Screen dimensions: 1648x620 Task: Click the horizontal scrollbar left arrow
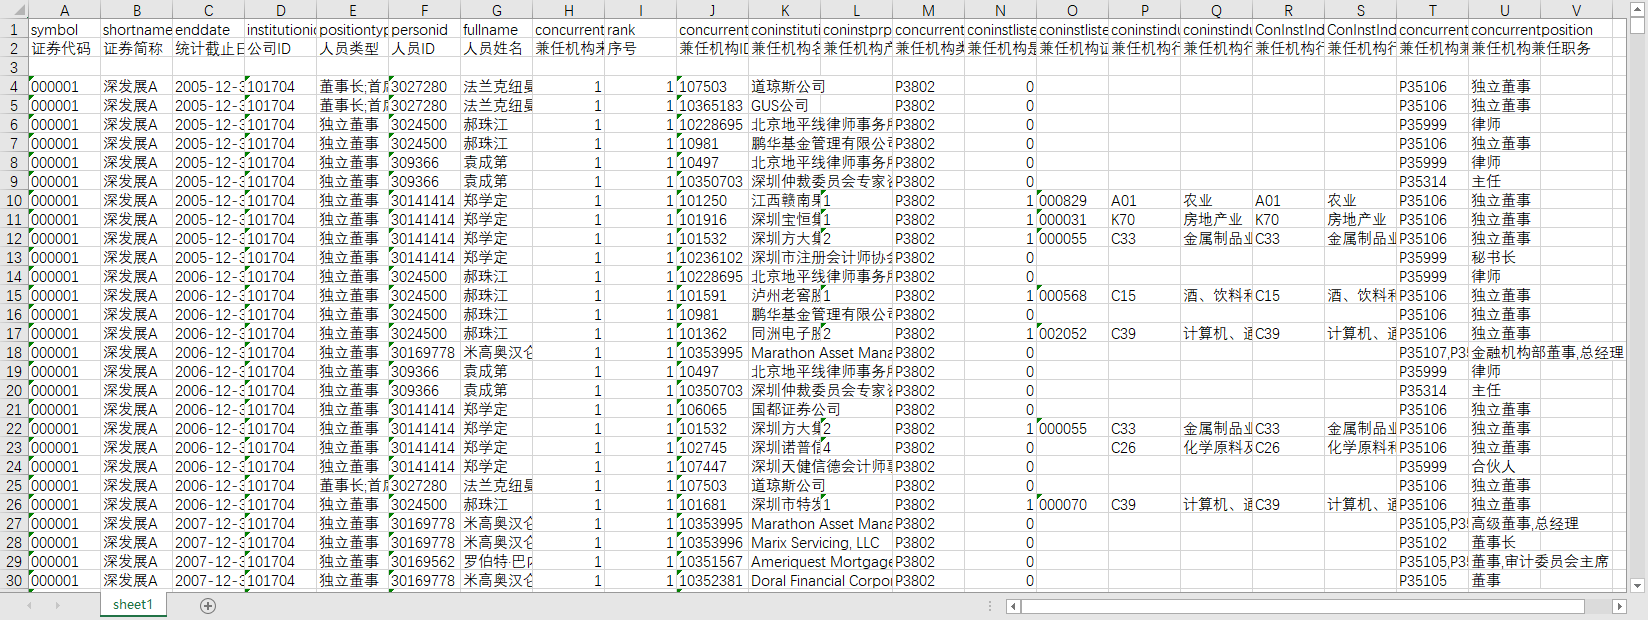1013,606
